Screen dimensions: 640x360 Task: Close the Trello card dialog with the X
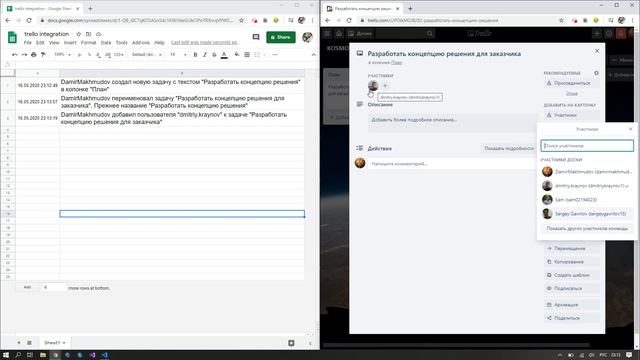(597, 51)
